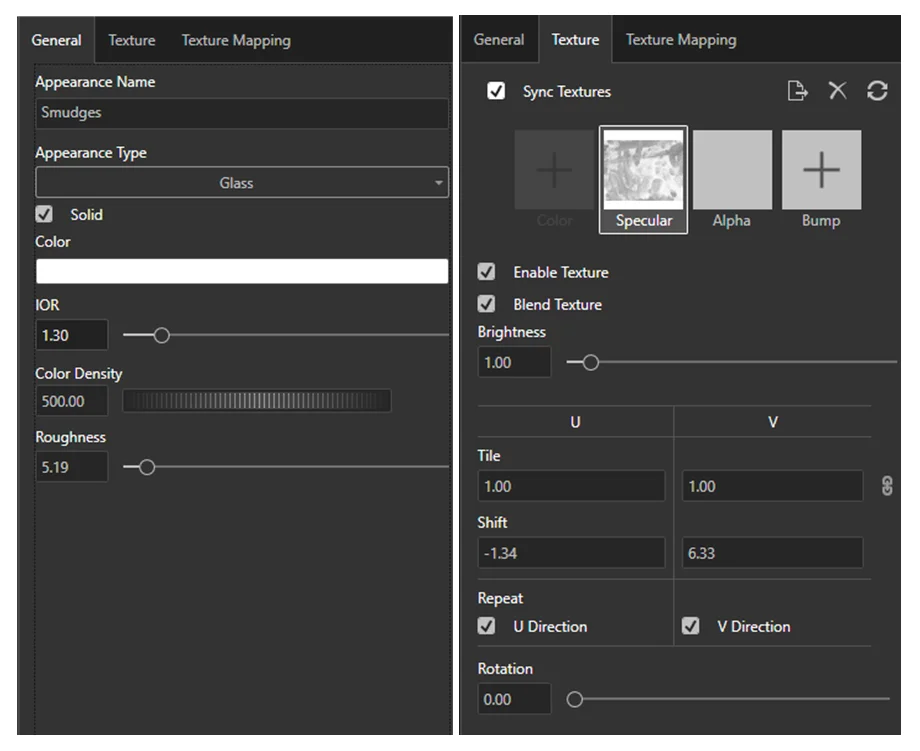Click the Shift U value field
920x751 pixels.
pos(571,553)
